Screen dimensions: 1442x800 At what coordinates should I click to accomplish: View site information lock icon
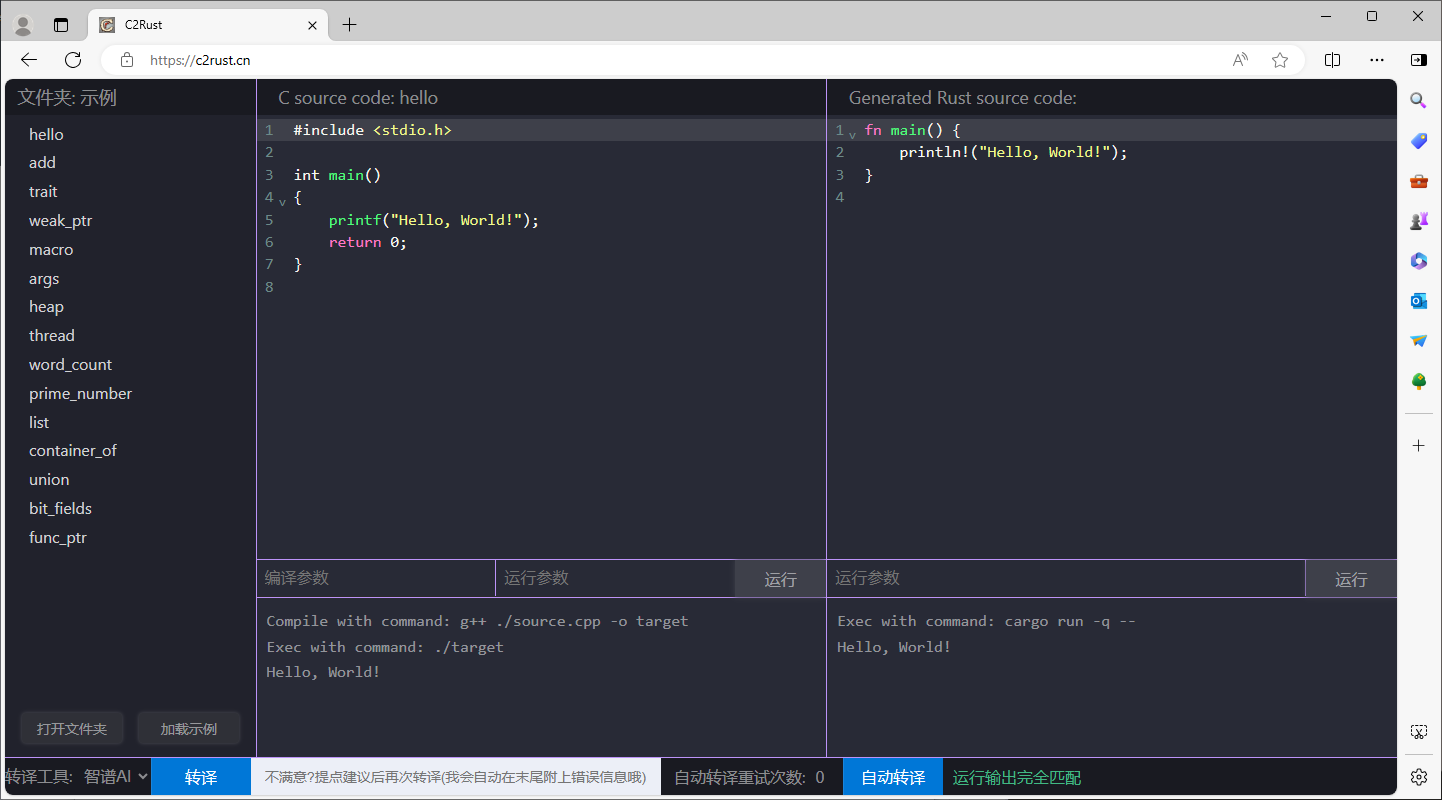point(127,60)
